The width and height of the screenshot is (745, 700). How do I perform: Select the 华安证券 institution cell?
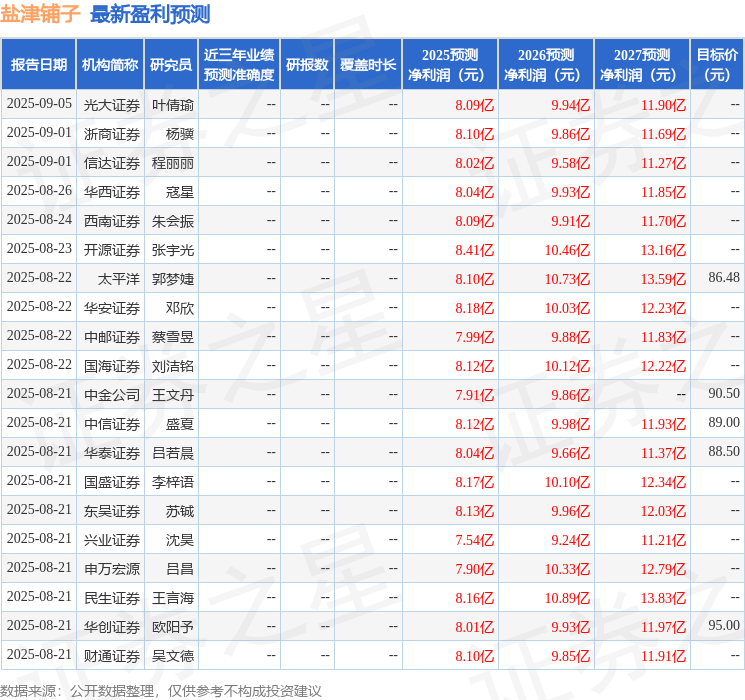(112, 308)
